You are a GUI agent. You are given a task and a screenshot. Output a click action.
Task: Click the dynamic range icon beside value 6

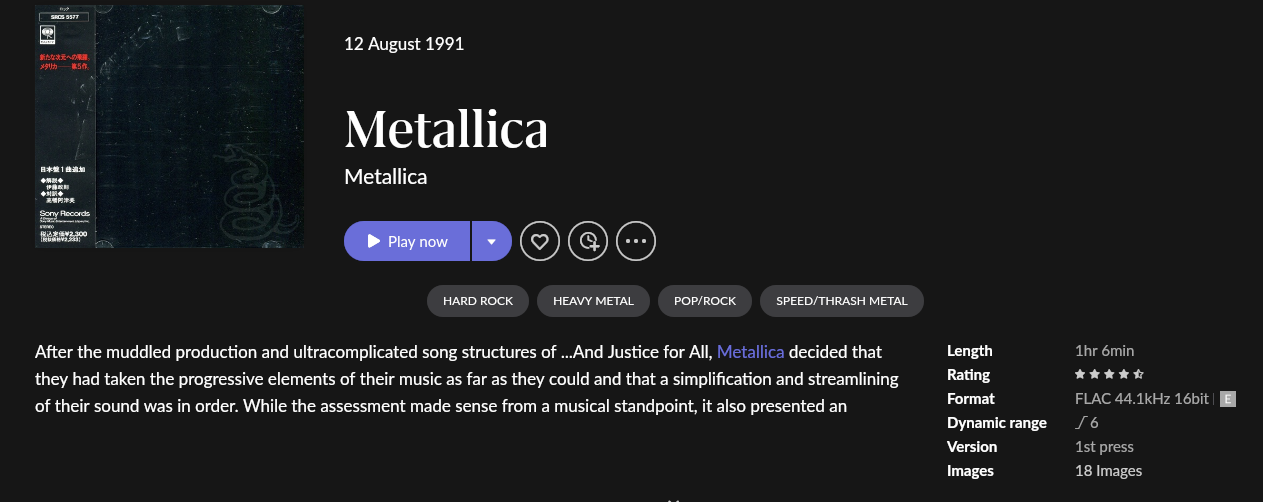coord(1081,423)
